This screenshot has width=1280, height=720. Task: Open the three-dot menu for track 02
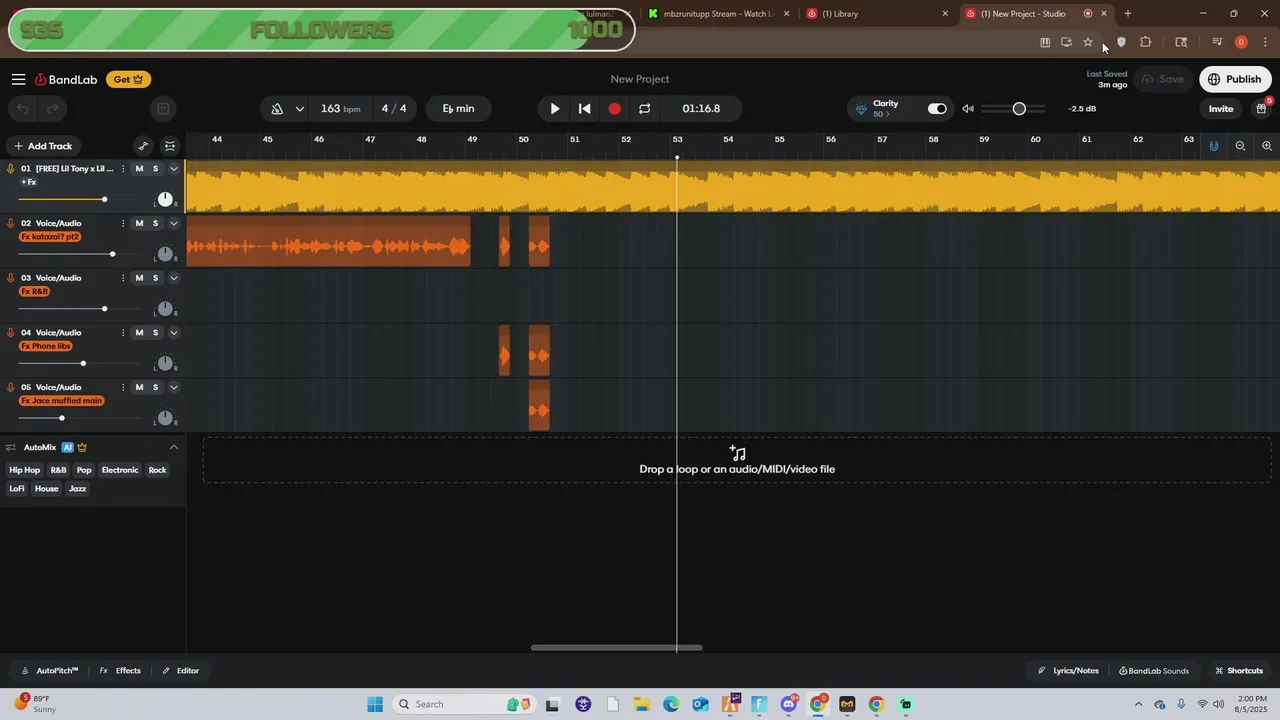123,224
